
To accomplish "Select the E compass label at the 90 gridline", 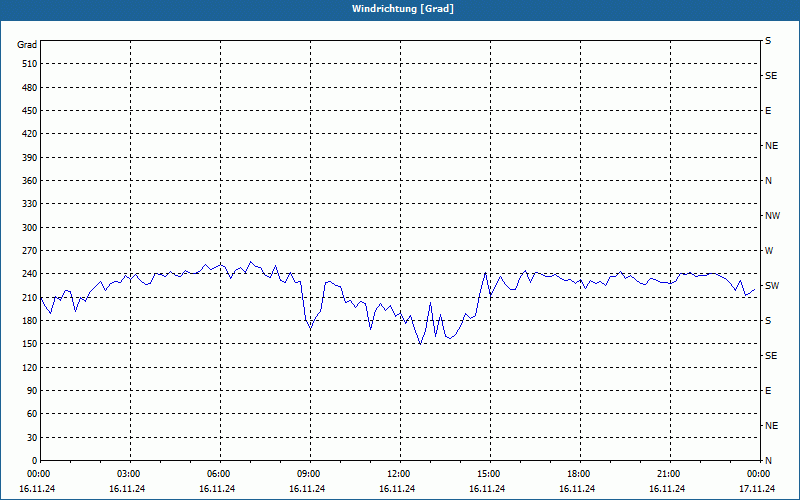I will point(768,391).
